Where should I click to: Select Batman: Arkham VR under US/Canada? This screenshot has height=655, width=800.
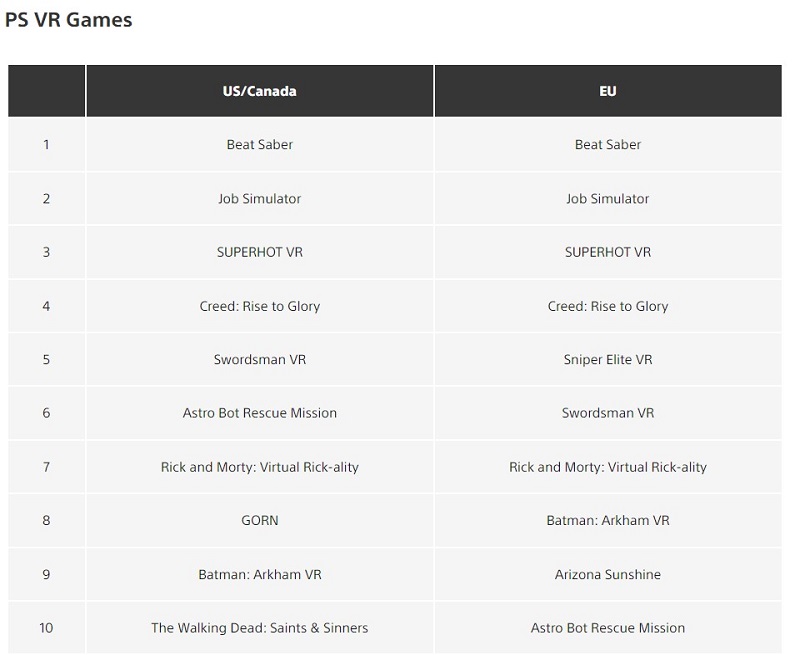pyautogui.click(x=260, y=575)
